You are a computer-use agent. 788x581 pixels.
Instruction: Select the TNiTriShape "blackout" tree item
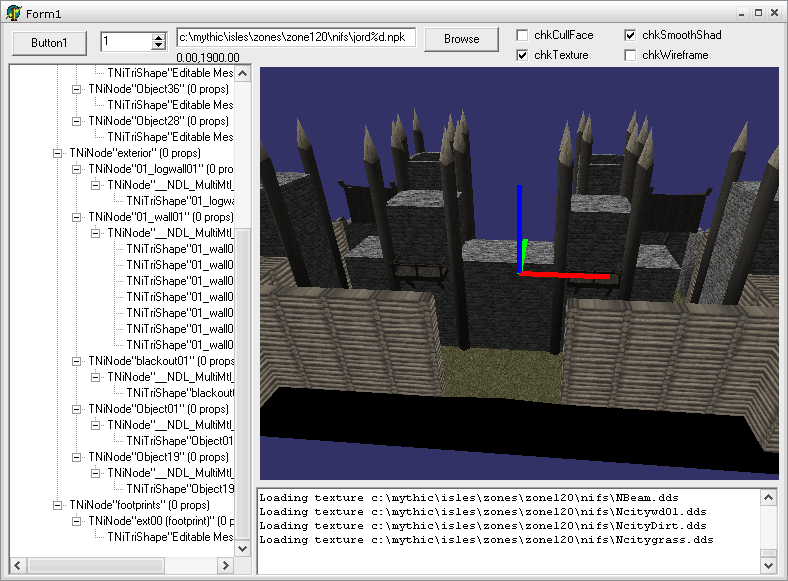pyautogui.click(x=180, y=393)
